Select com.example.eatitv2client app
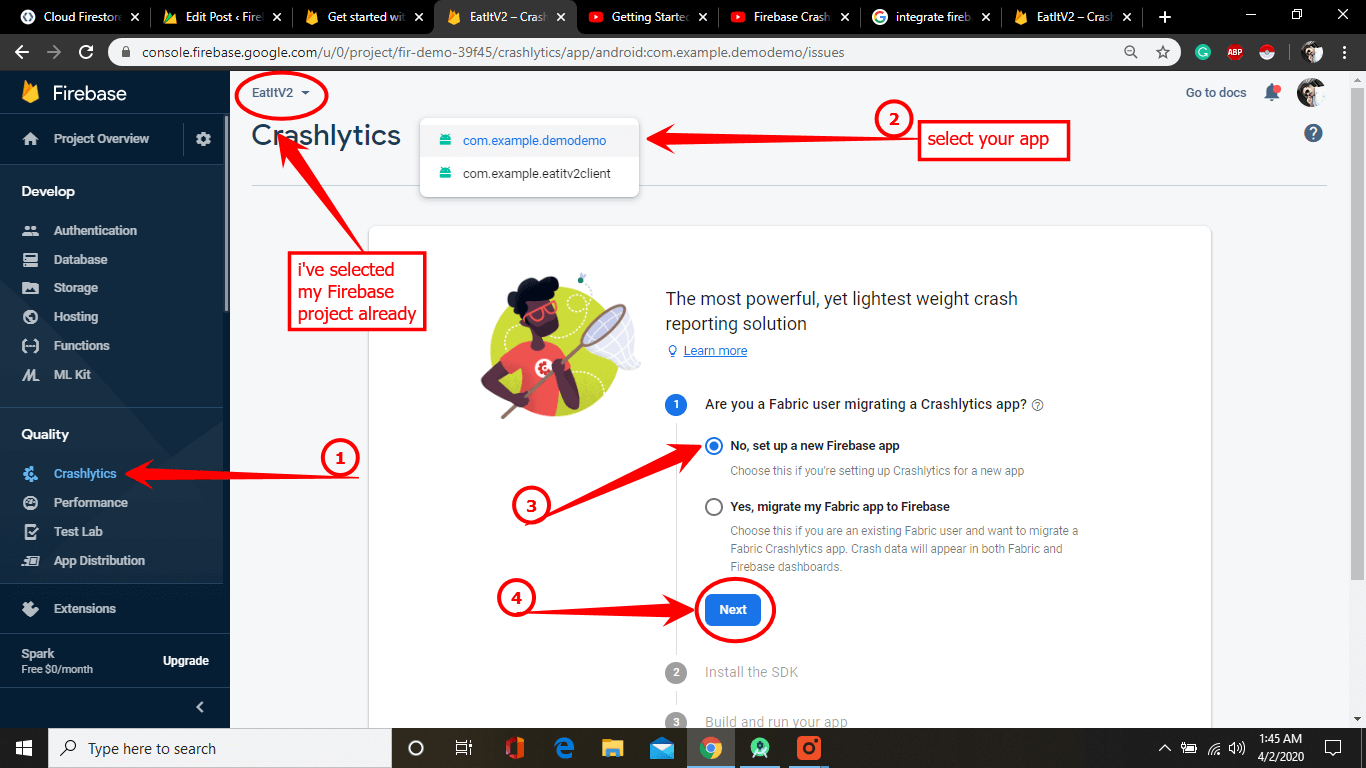Viewport: 1366px width, 768px height. (529, 173)
